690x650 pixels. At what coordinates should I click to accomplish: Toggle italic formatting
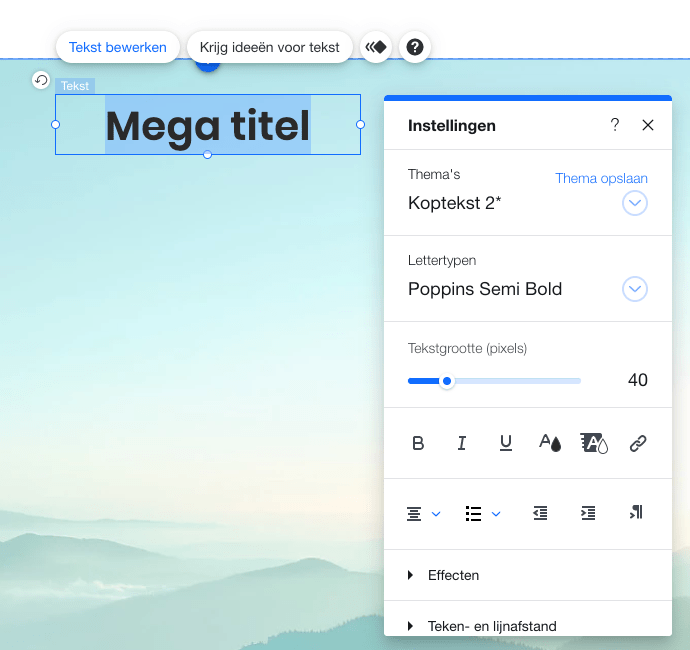click(x=462, y=443)
